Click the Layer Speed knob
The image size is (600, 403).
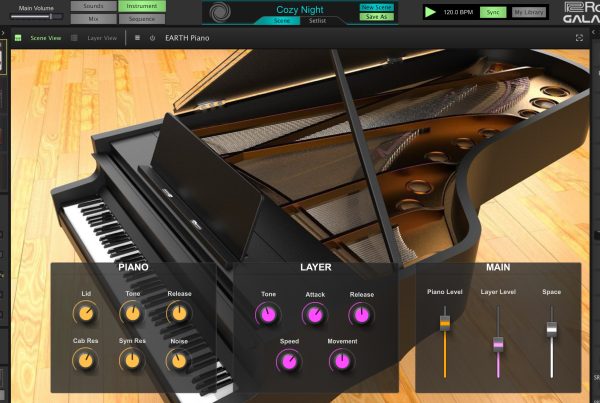tap(289, 362)
